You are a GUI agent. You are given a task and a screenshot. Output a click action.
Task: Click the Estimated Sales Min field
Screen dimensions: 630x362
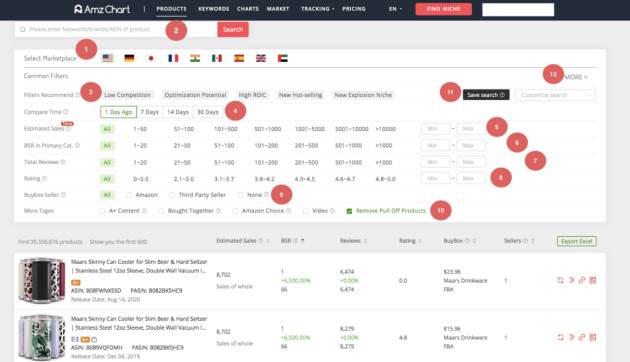pos(435,129)
